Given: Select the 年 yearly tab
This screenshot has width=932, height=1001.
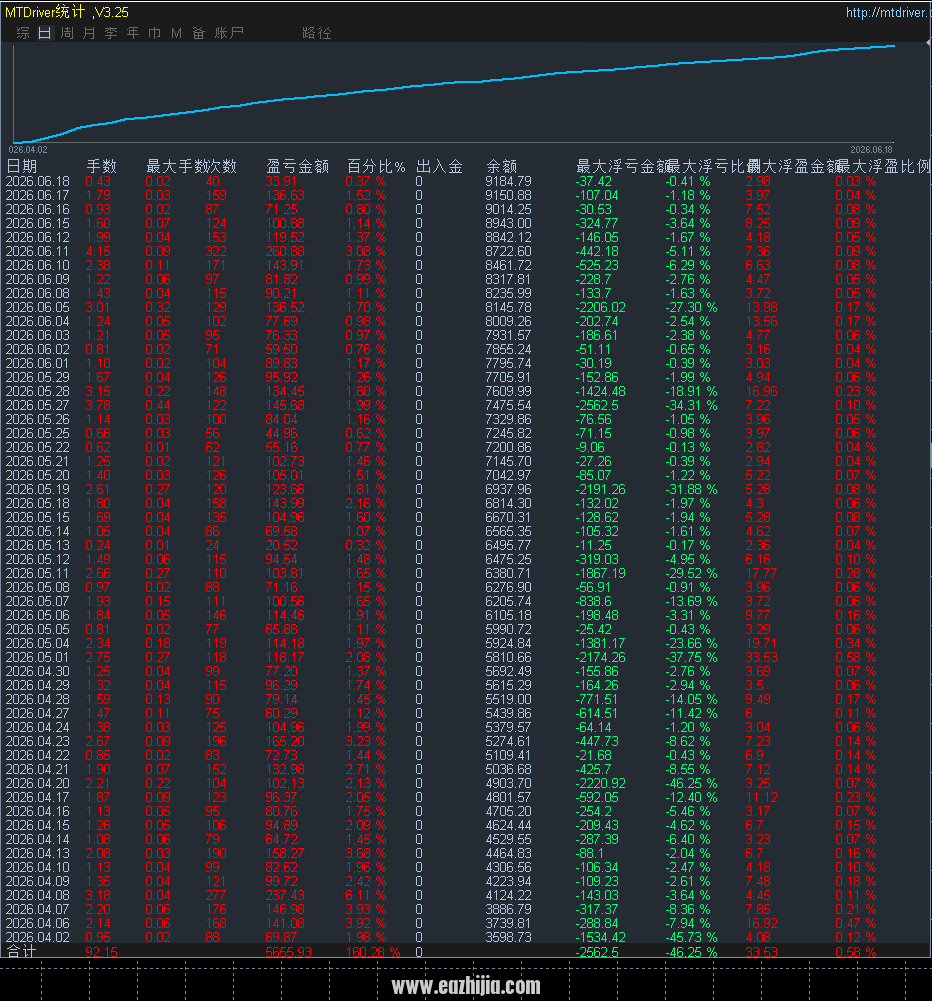Looking at the screenshot, I should (x=133, y=33).
